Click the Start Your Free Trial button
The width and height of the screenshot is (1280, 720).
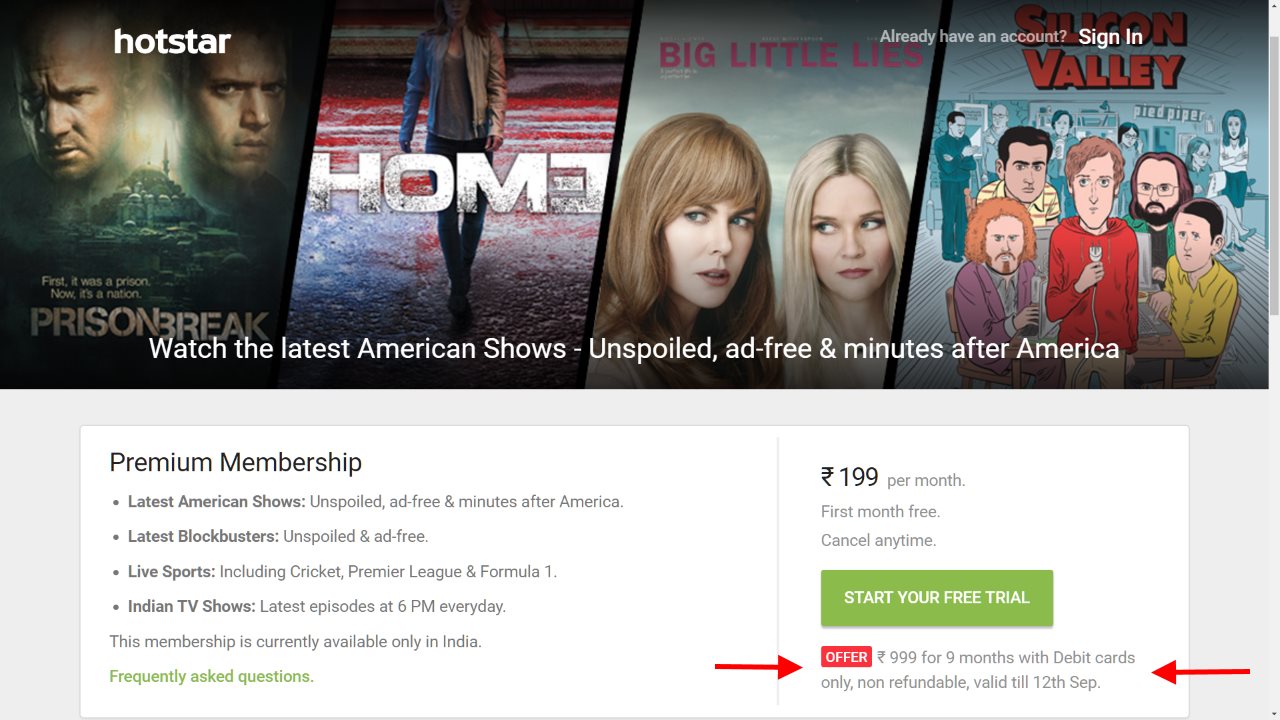pyautogui.click(x=937, y=598)
